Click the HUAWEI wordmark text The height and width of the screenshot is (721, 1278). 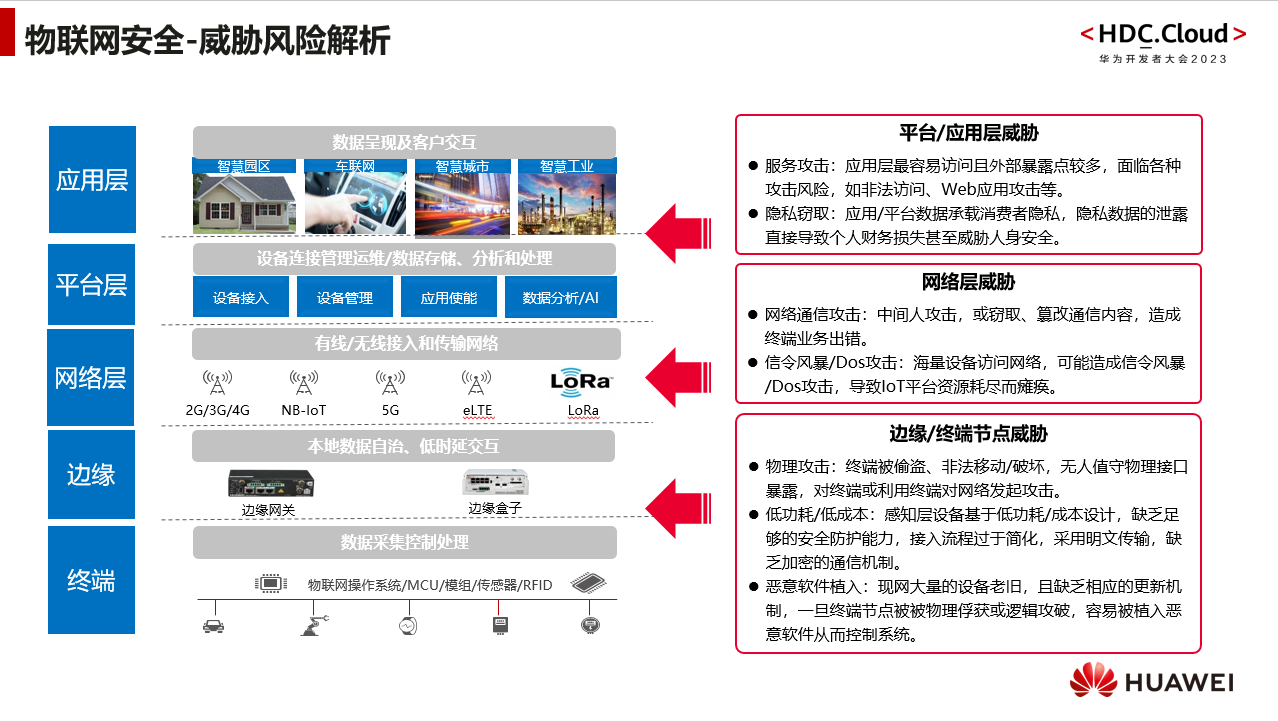tap(1180, 683)
